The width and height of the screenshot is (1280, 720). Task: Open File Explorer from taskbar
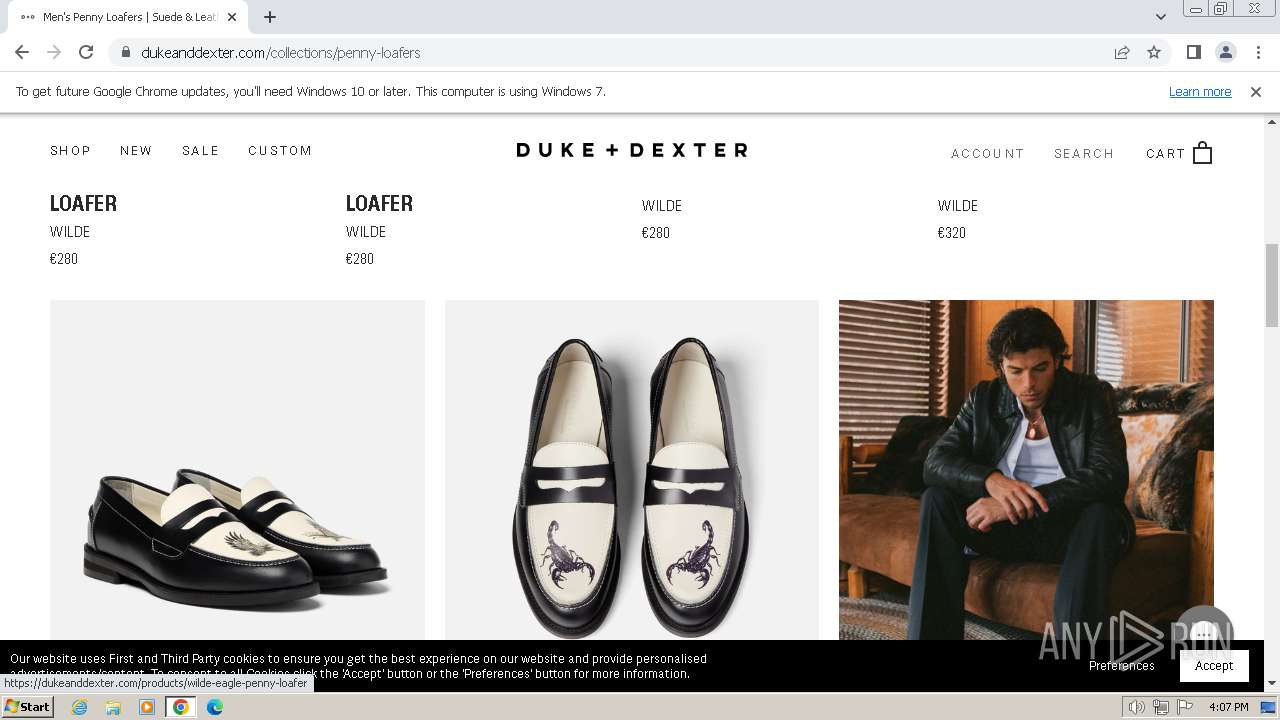(x=113, y=707)
